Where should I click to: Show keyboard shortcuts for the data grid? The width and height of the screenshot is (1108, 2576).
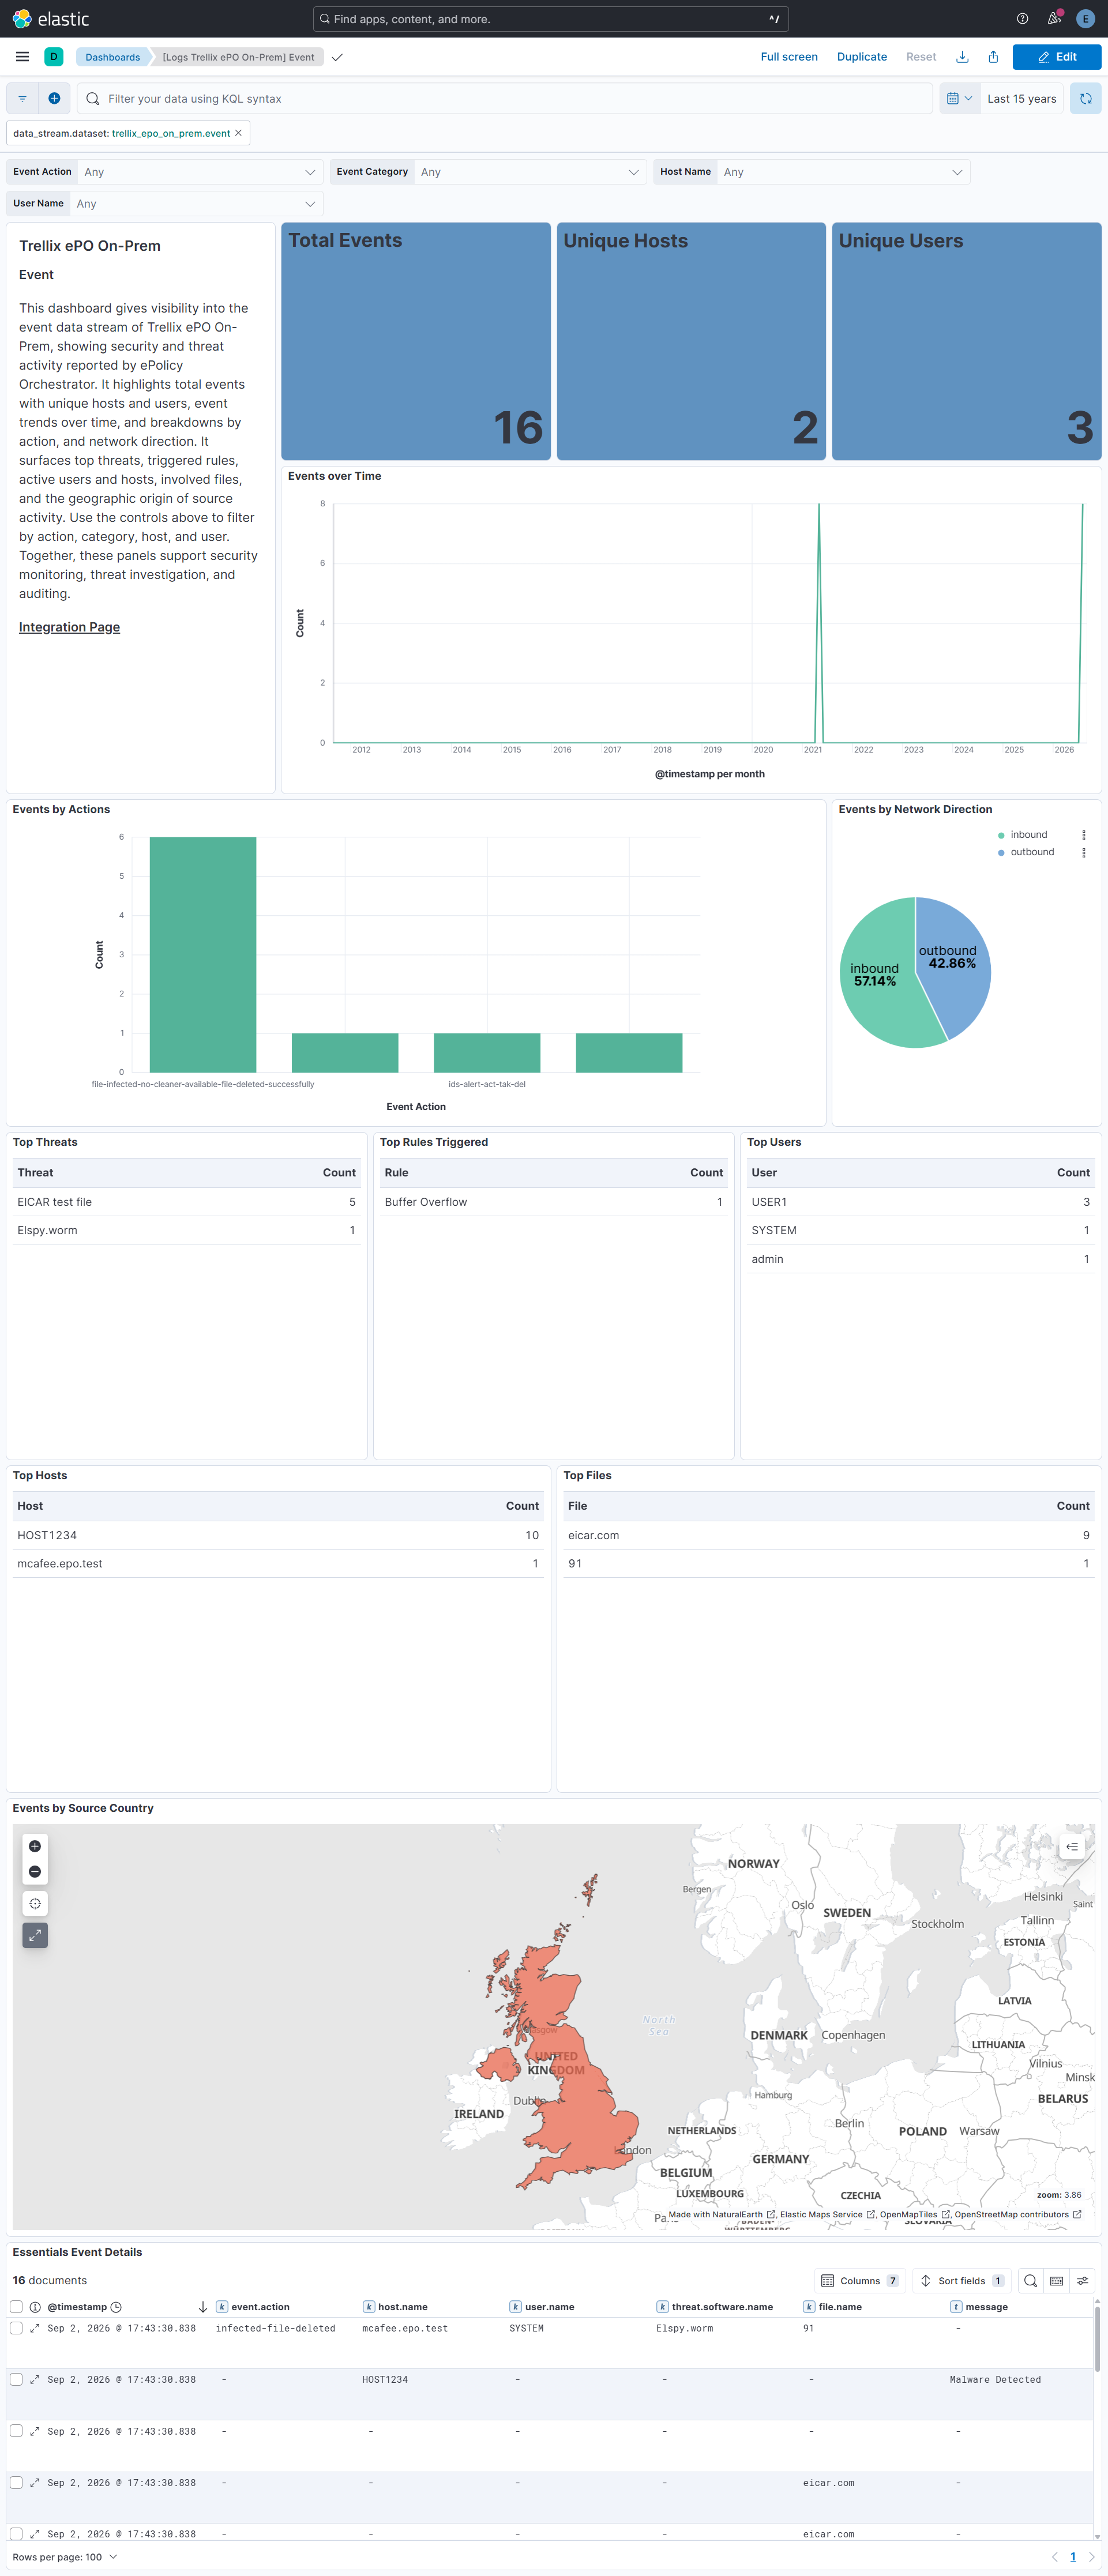pos(1056,2281)
